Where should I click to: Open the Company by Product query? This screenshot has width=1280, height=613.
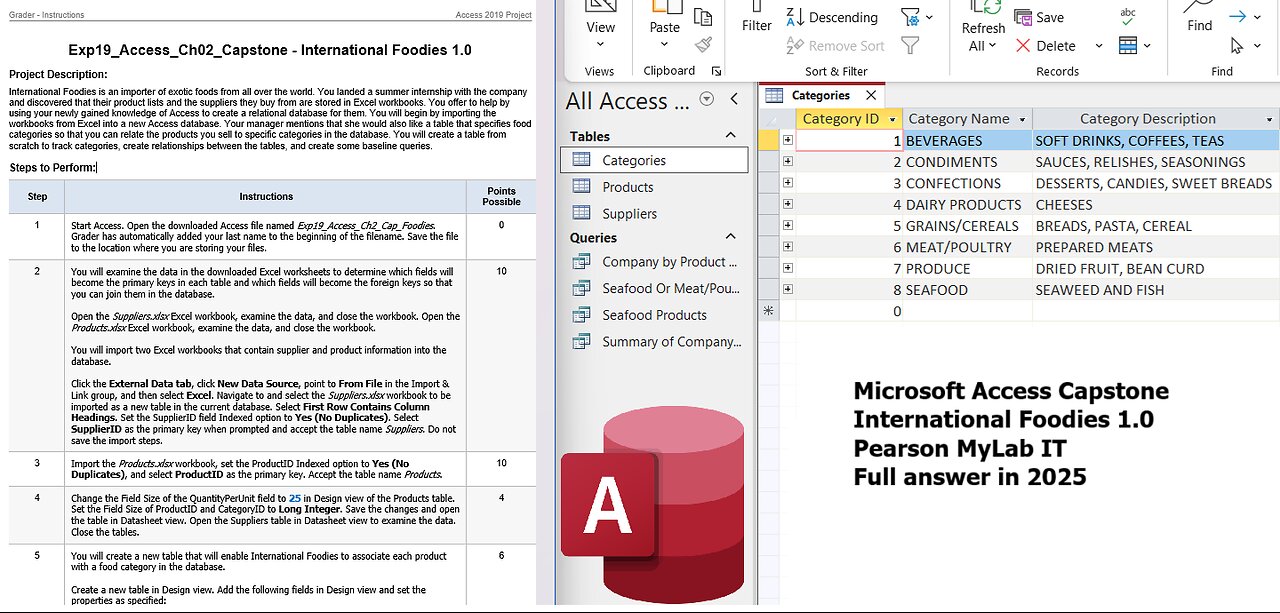(x=655, y=262)
